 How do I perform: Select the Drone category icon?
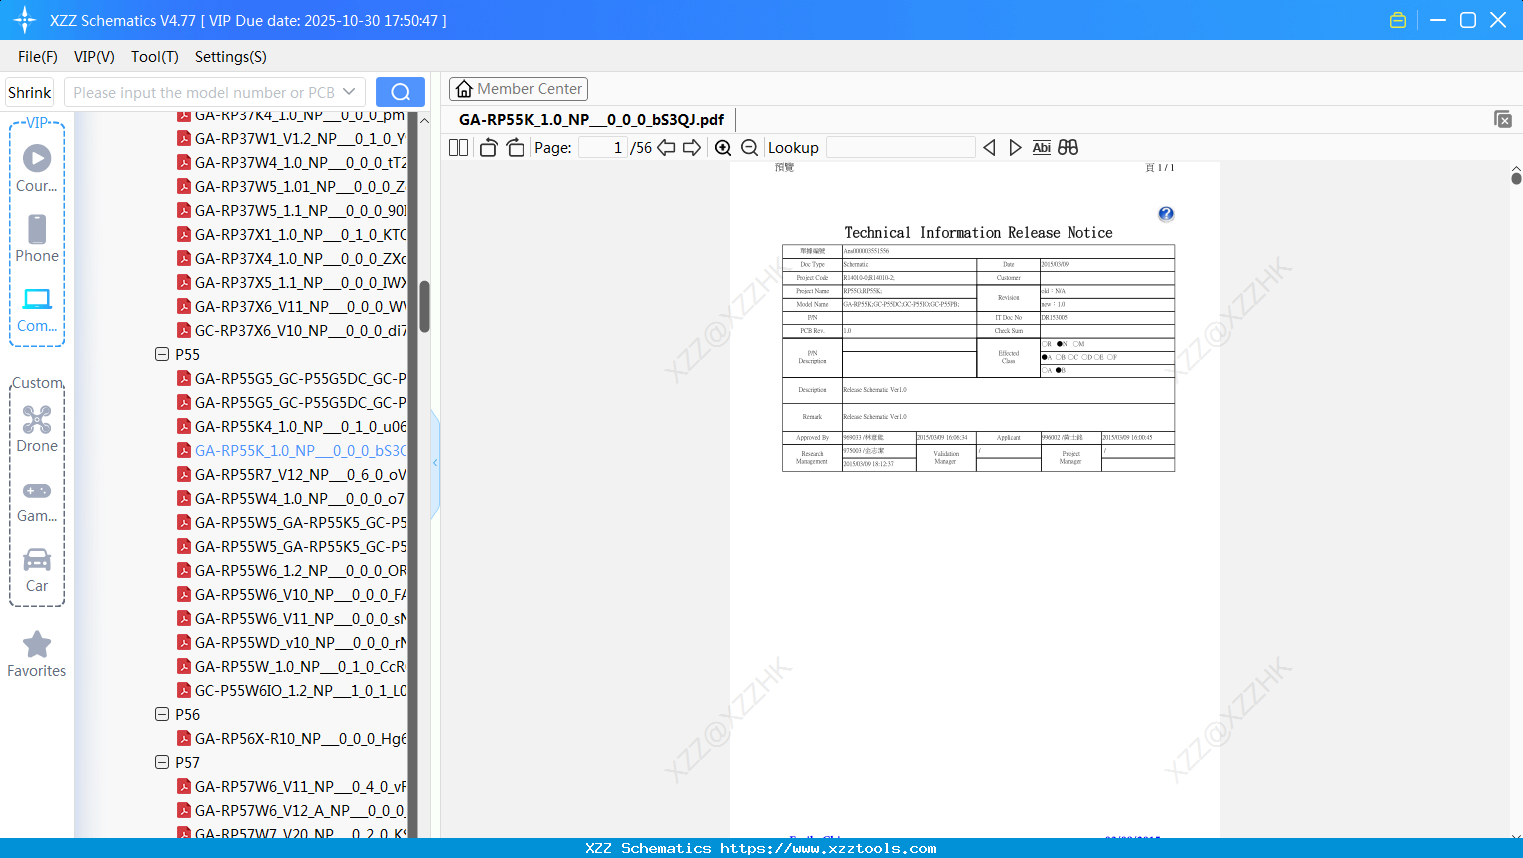coord(37,429)
